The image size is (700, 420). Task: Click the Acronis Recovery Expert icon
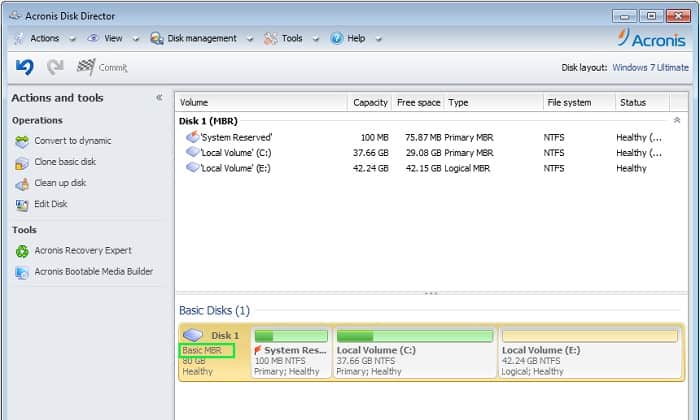point(22,251)
